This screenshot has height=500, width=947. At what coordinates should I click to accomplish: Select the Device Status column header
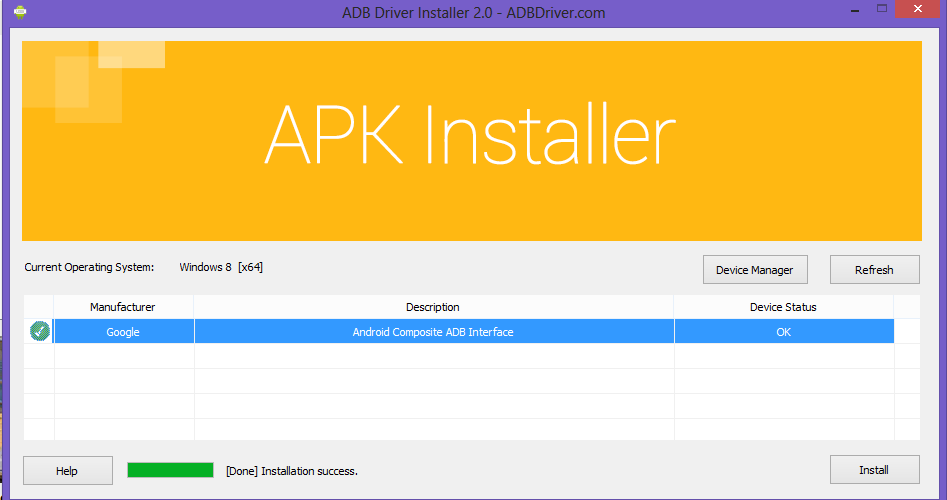tap(783, 307)
